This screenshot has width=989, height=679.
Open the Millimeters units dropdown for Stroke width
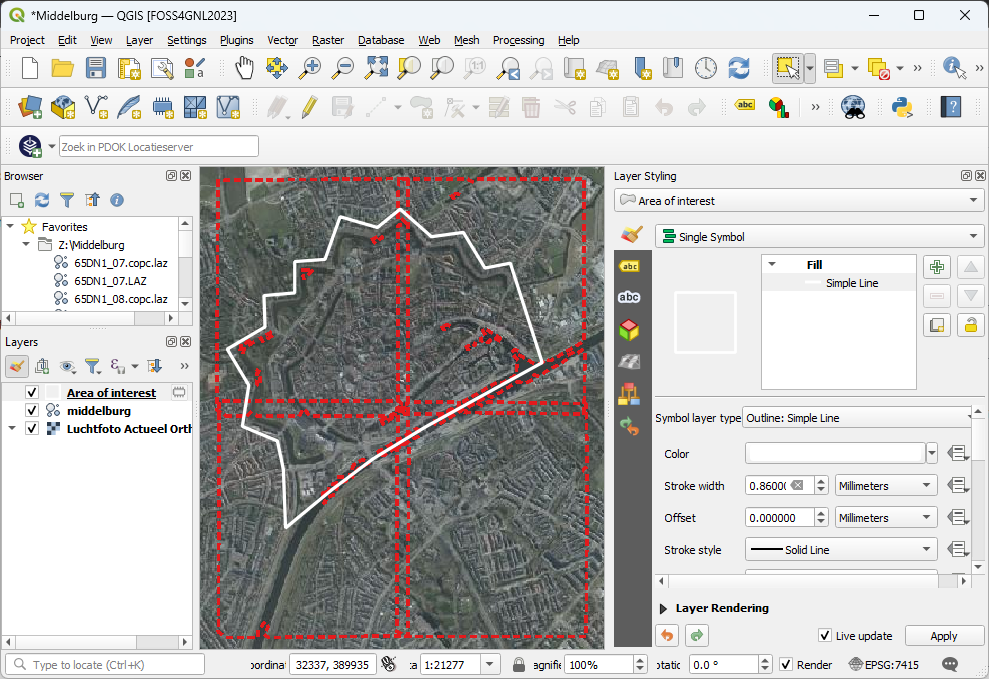[885, 485]
